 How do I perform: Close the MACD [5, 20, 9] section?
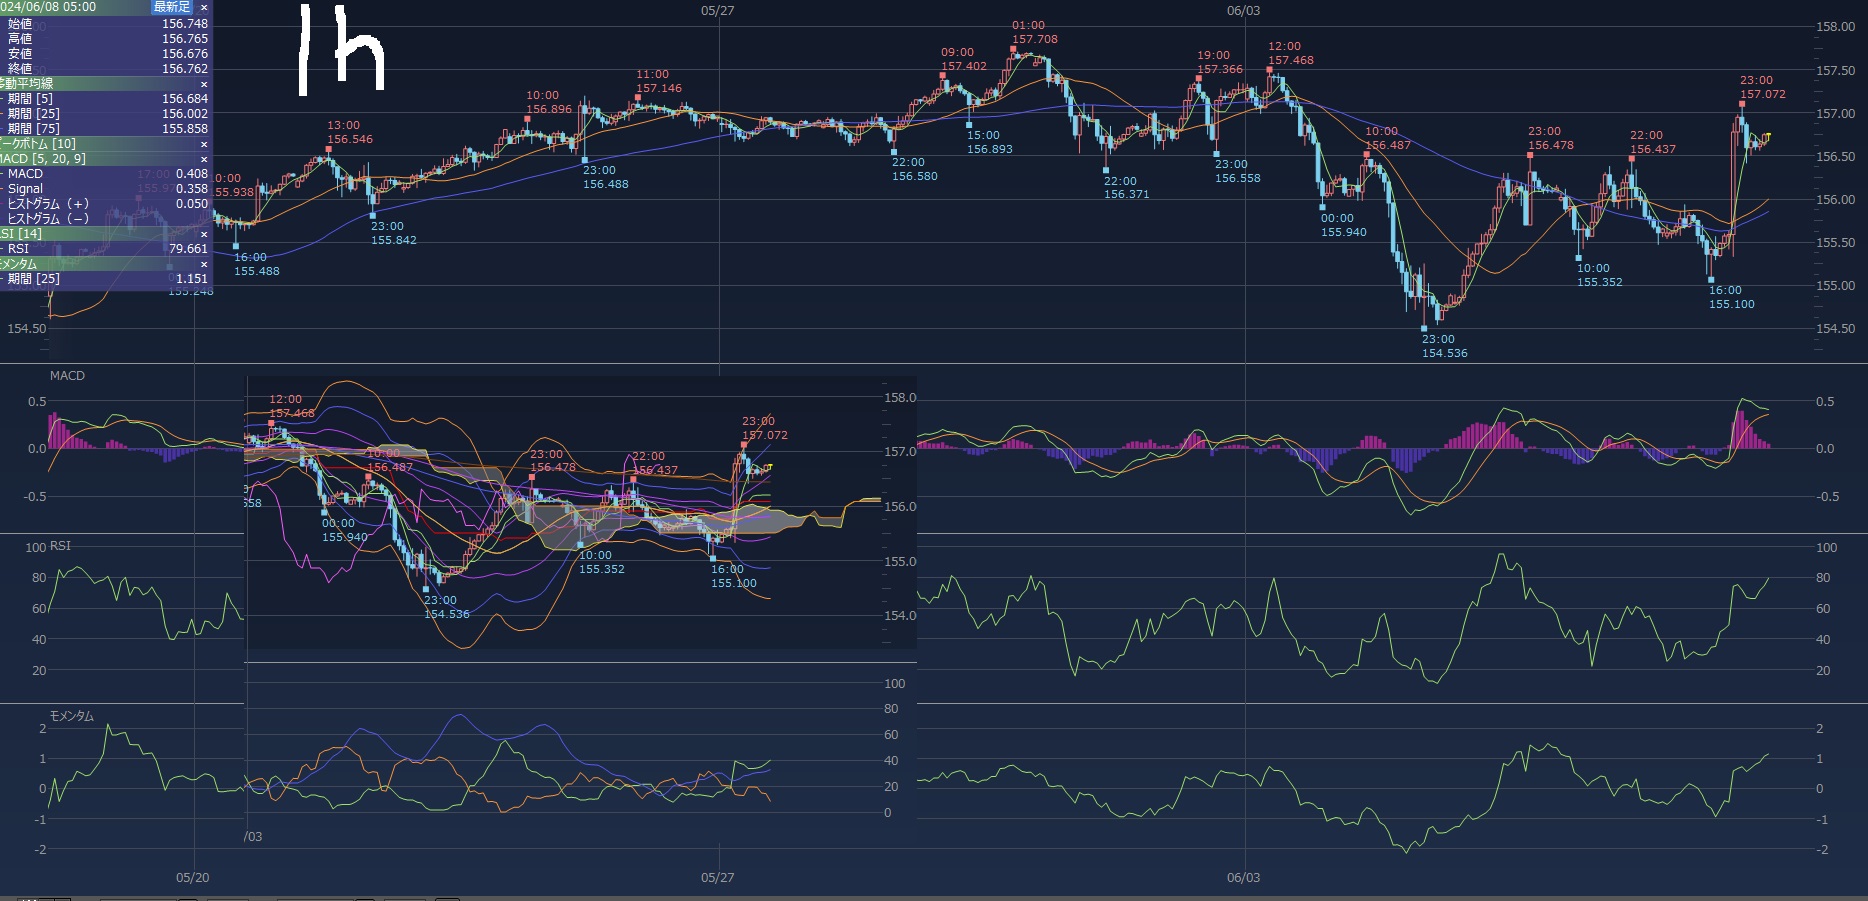(204, 159)
